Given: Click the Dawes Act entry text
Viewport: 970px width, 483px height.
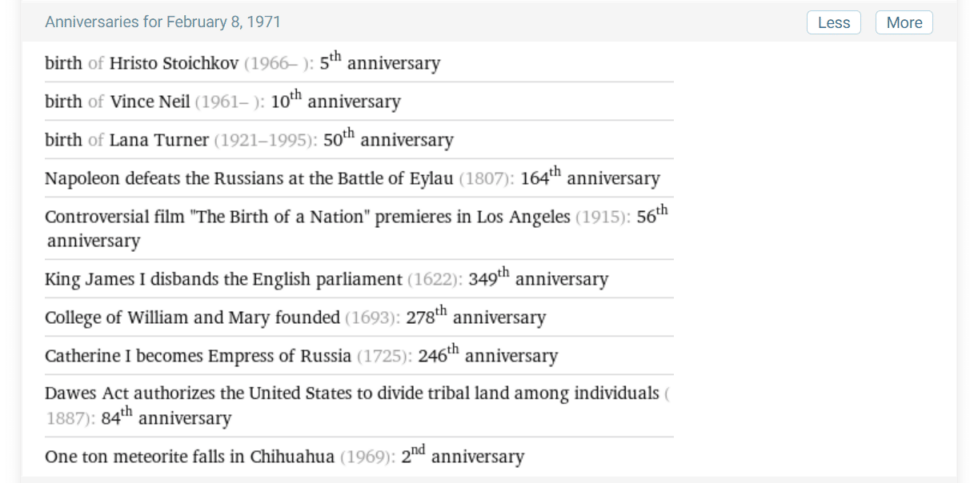Looking at the screenshot, I should (352, 393).
